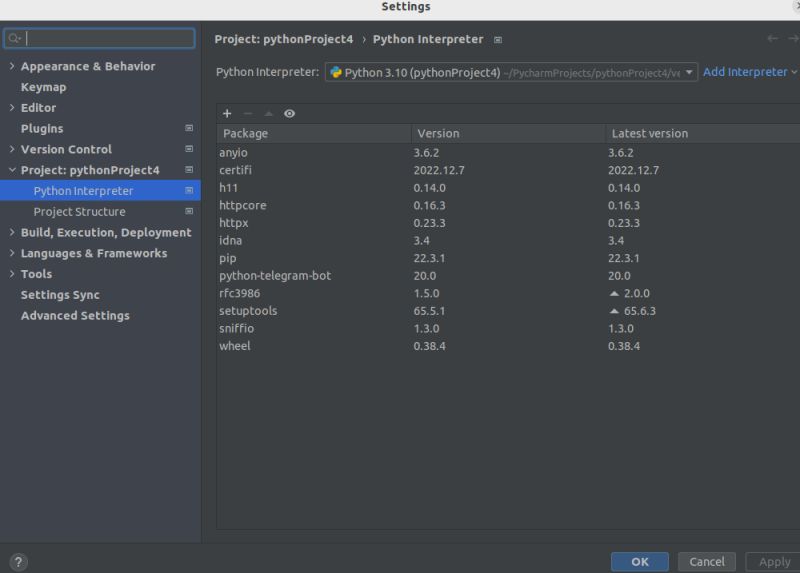Click the project-level icon beside Python Interpreter row
The image size is (800, 573).
(189, 190)
